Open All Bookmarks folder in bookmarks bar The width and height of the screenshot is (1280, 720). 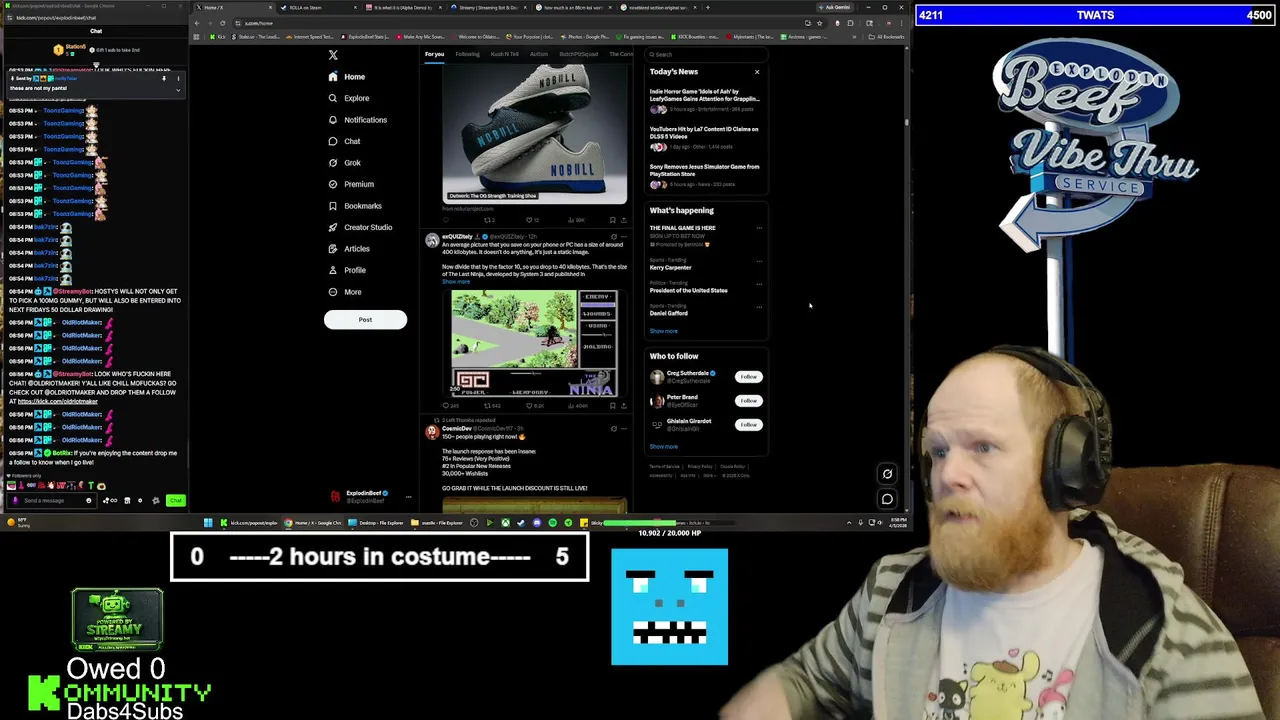[x=887, y=37]
